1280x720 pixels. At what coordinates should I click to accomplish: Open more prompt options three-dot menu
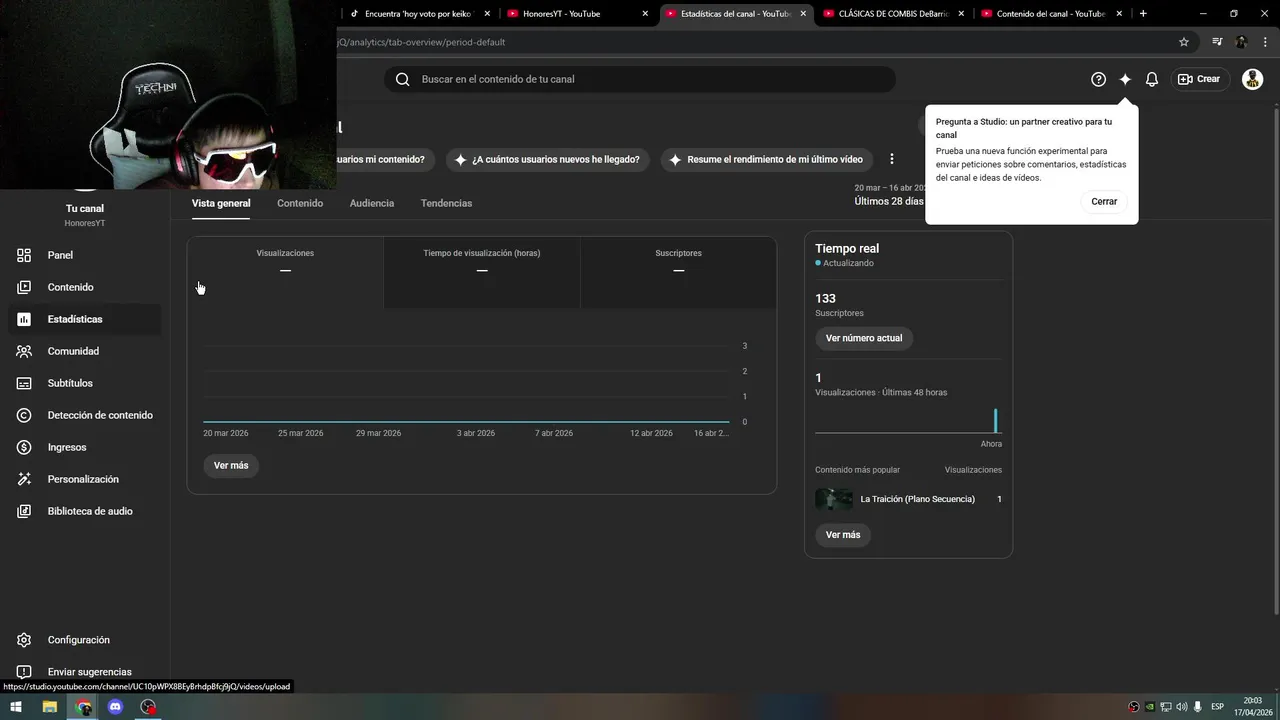tap(892, 159)
